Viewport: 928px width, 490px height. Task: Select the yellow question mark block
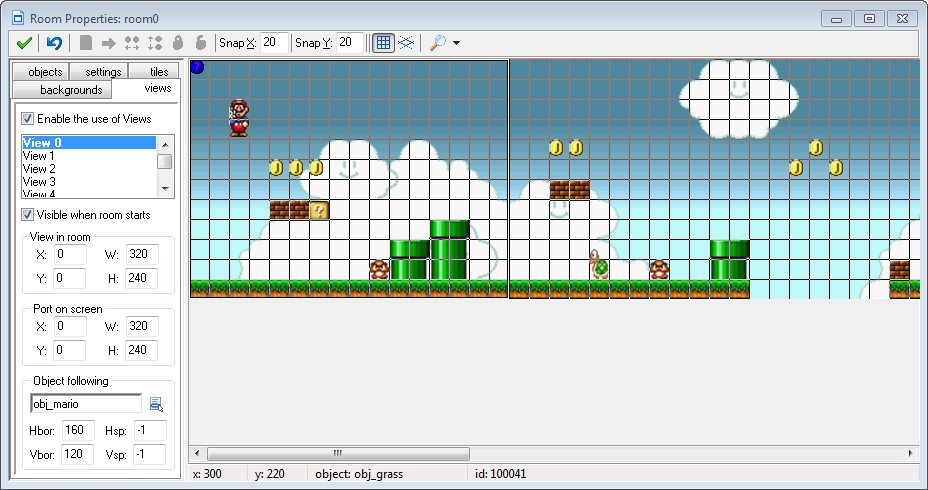point(319,210)
